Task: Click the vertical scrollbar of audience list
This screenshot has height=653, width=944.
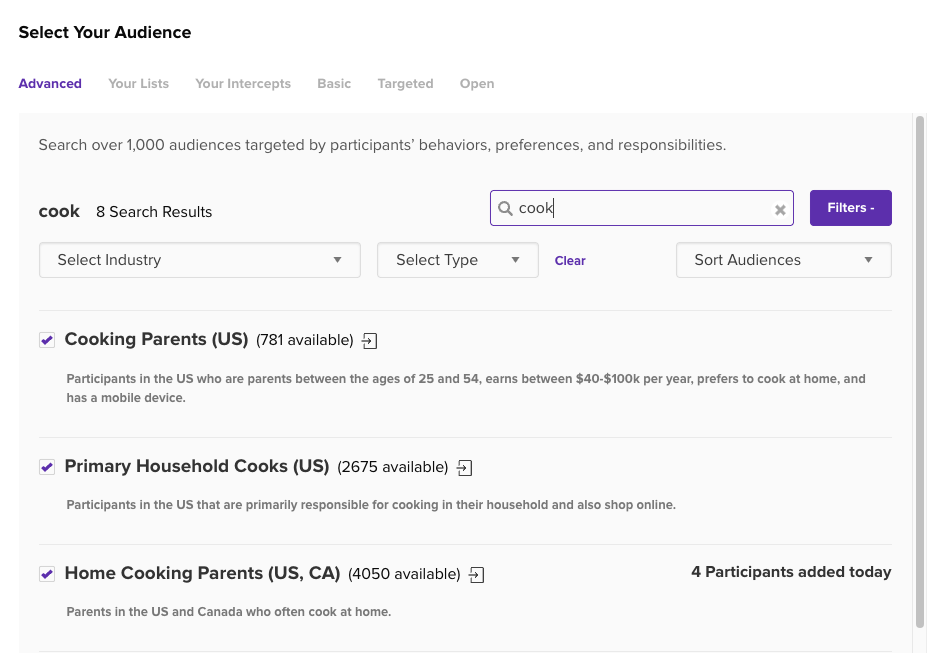Action: 920,370
